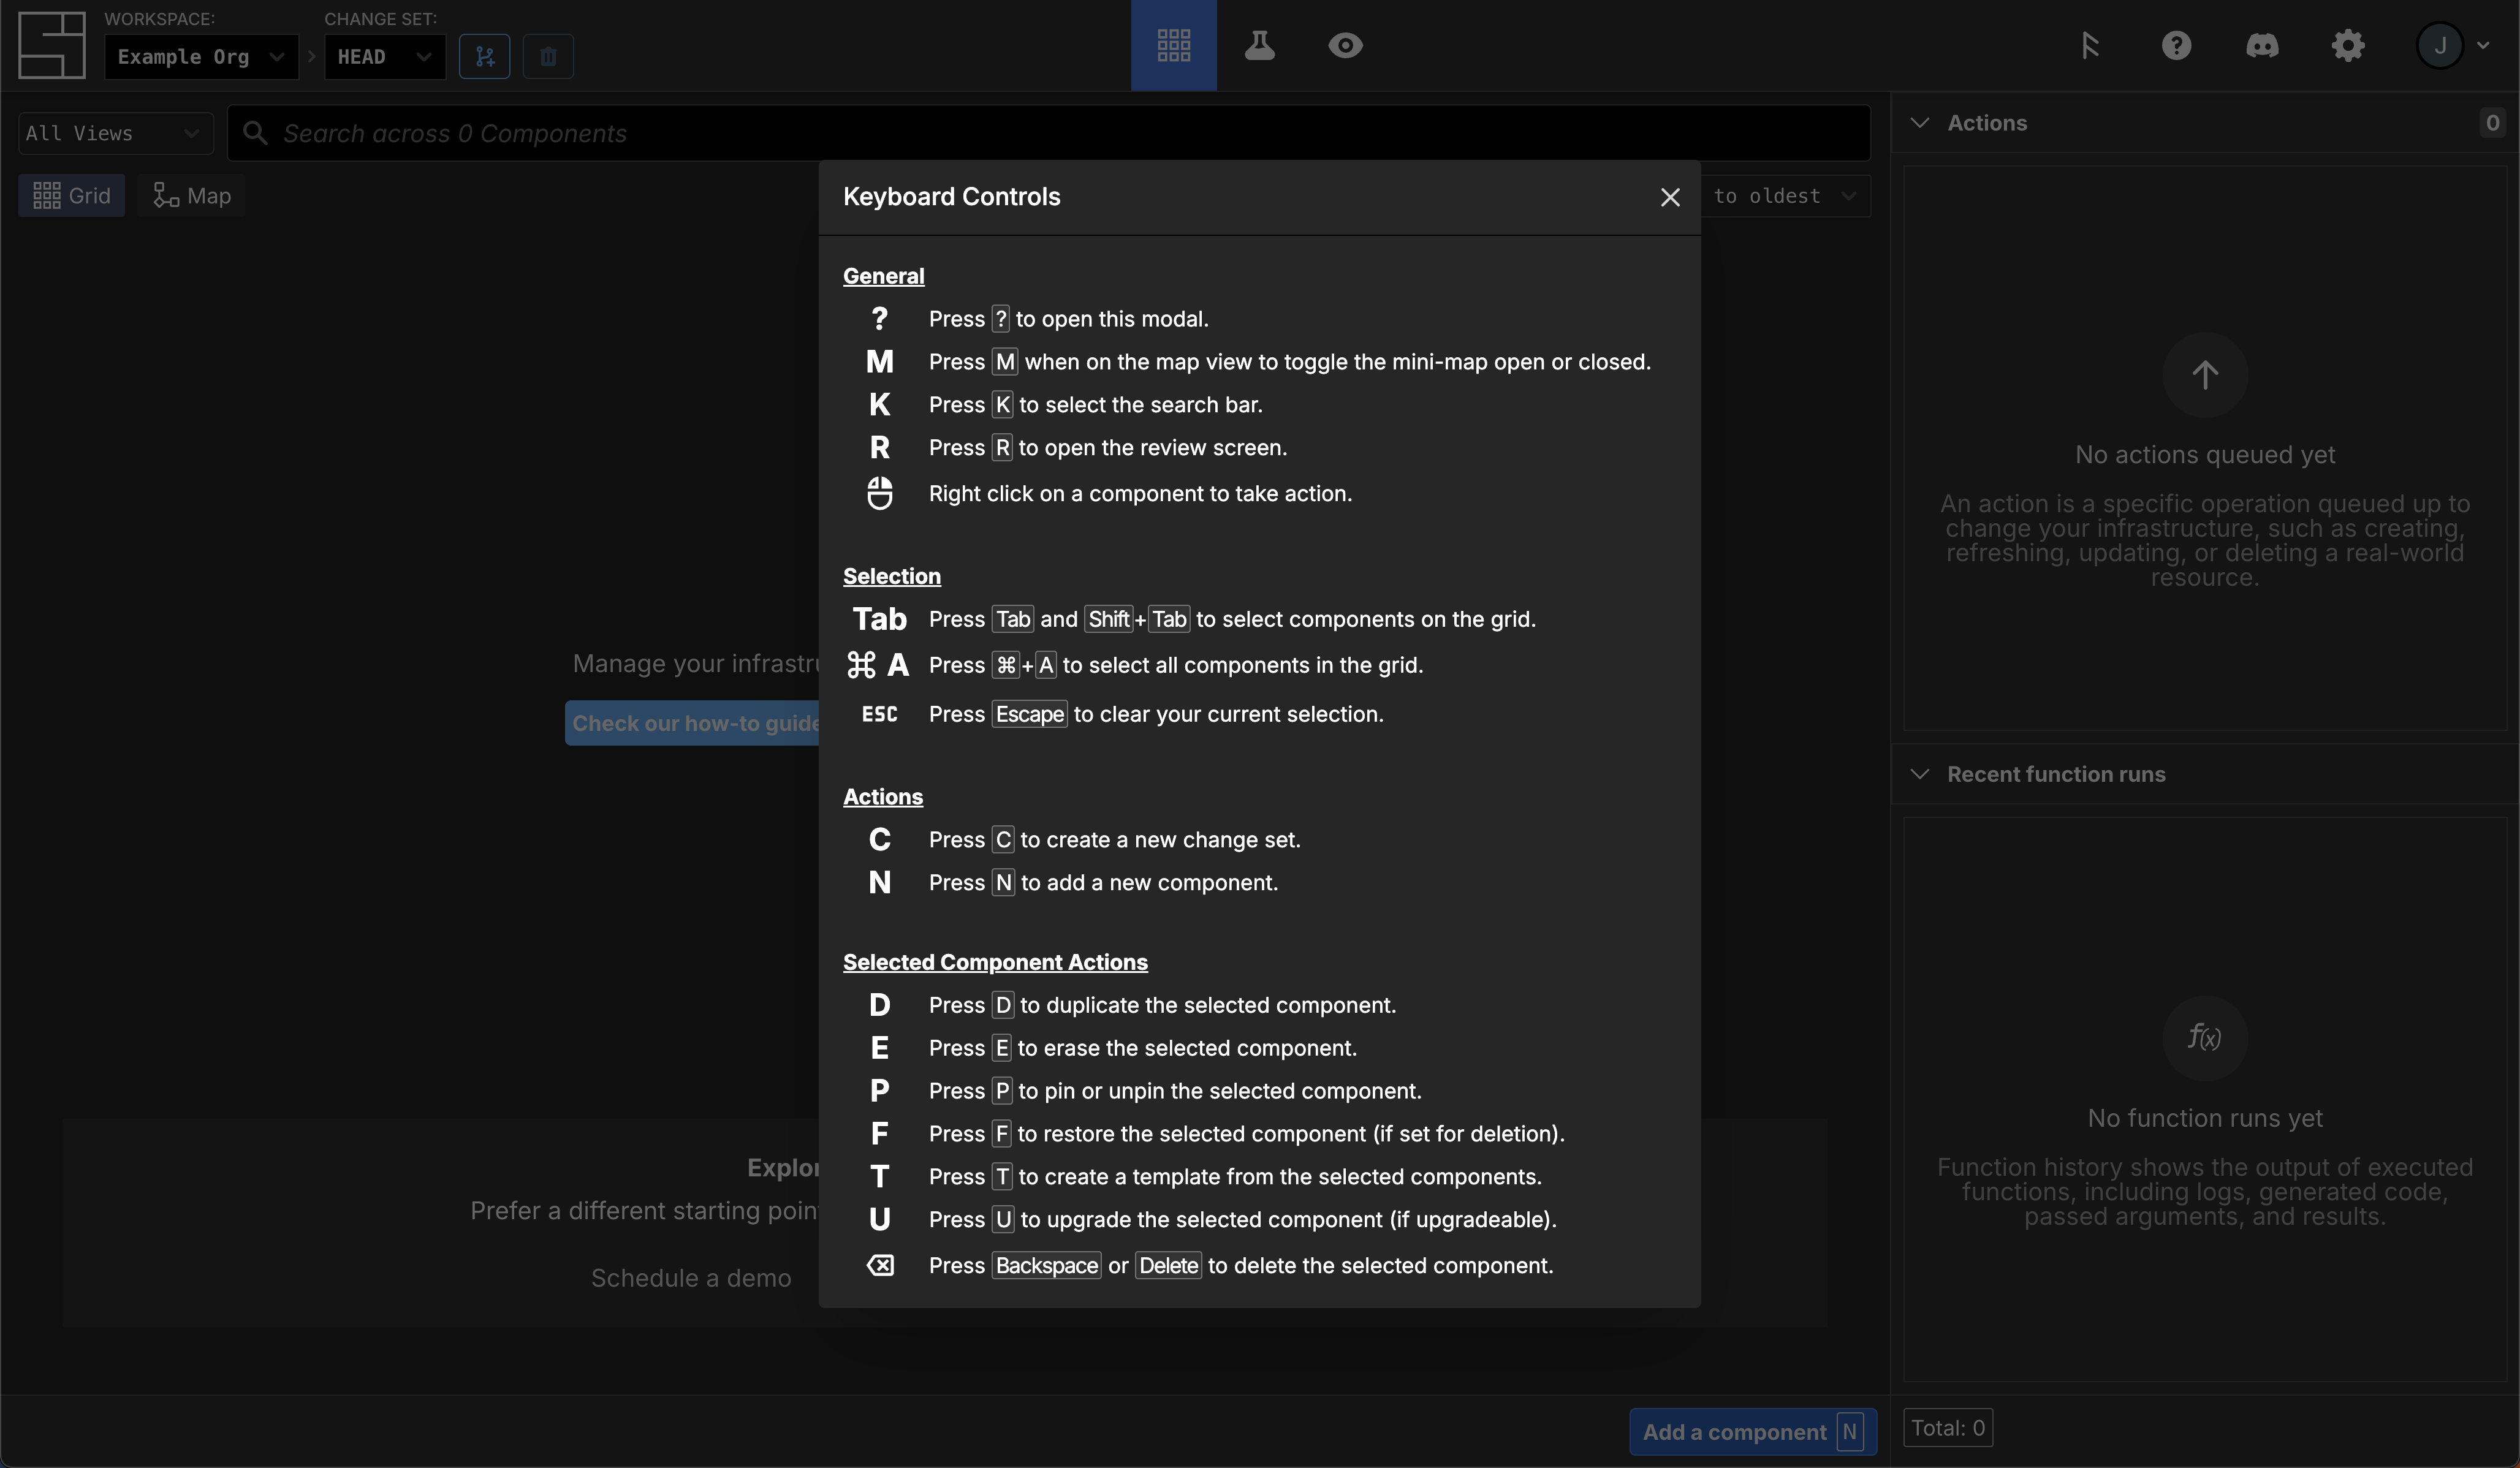The width and height of the screenshot is (2520, 1468).
Task: Click the large N shortcut glyph in modal
Action: click(x=879, y=883)
